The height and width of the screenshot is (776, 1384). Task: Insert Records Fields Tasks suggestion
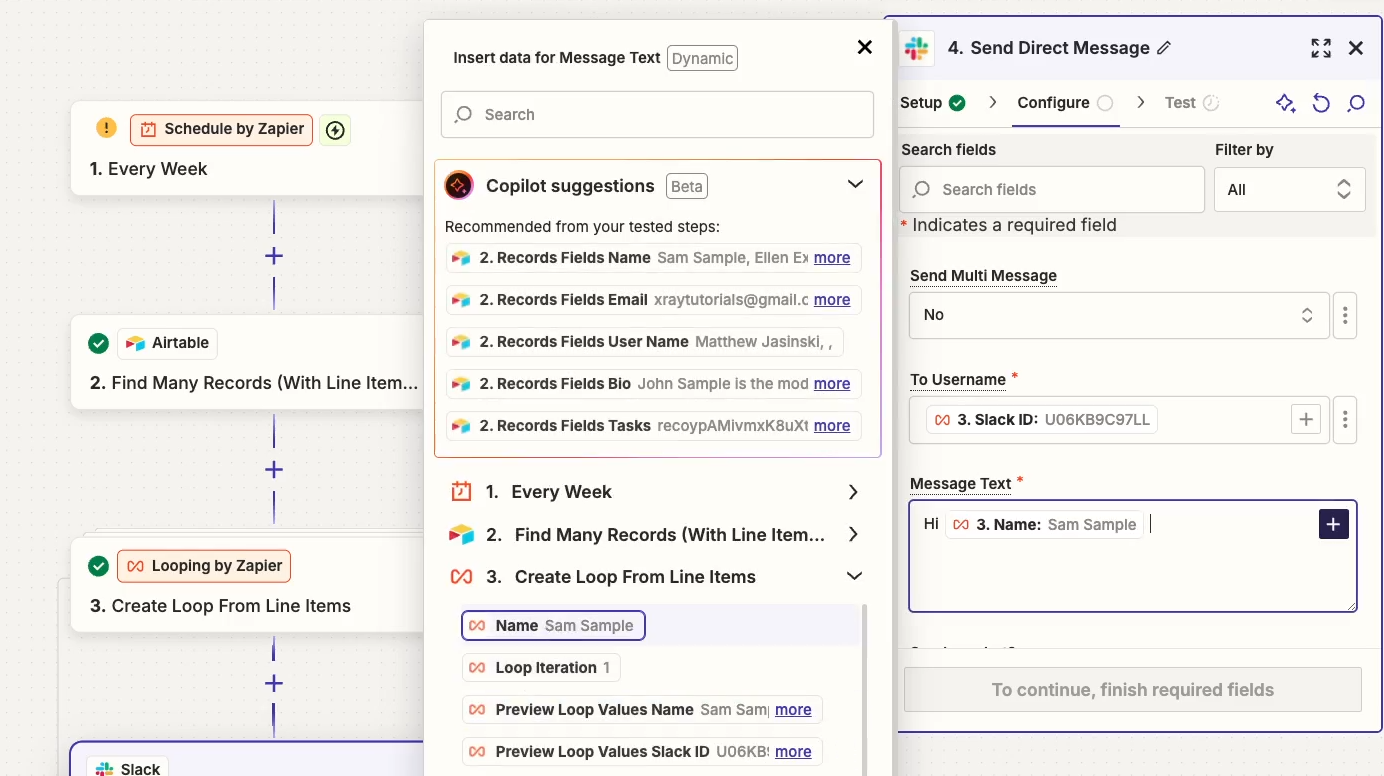point(653,426)
